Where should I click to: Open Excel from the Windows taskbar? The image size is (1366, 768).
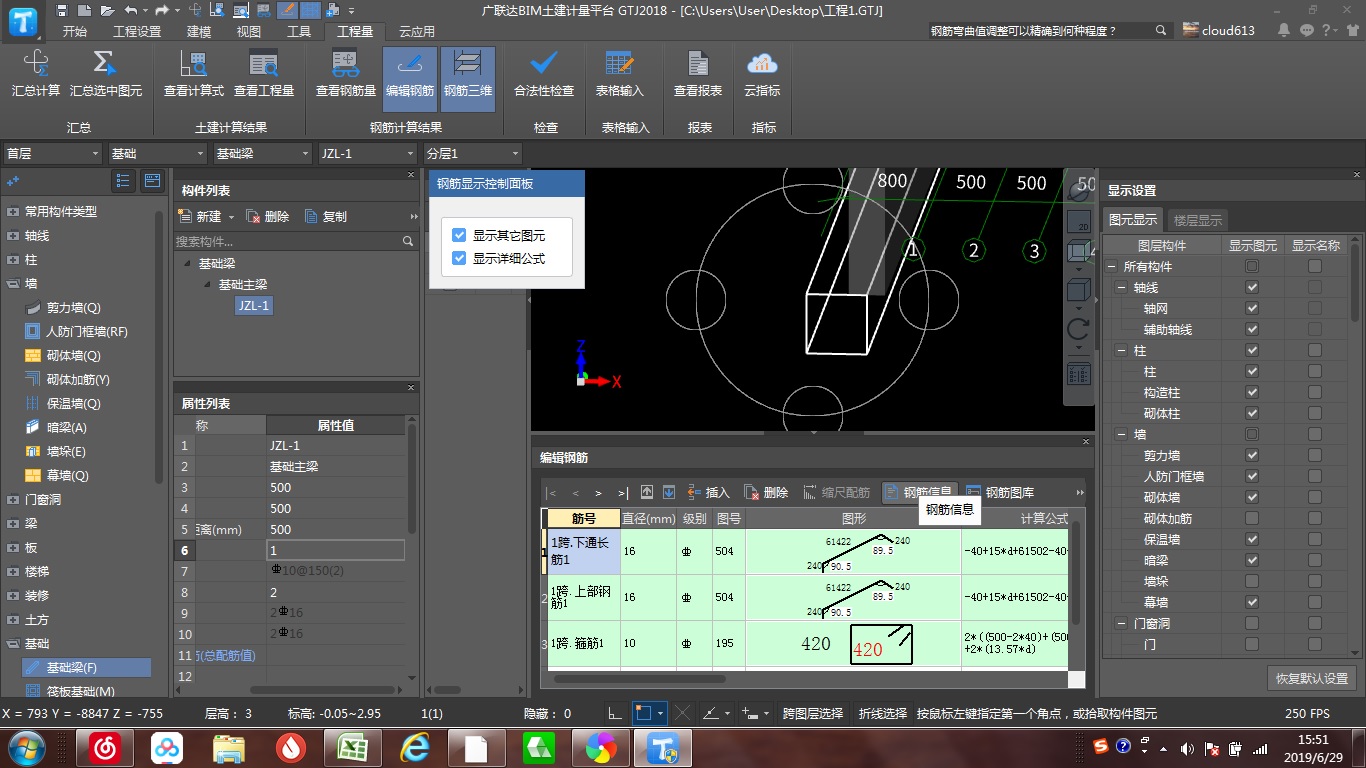[352, 748]
